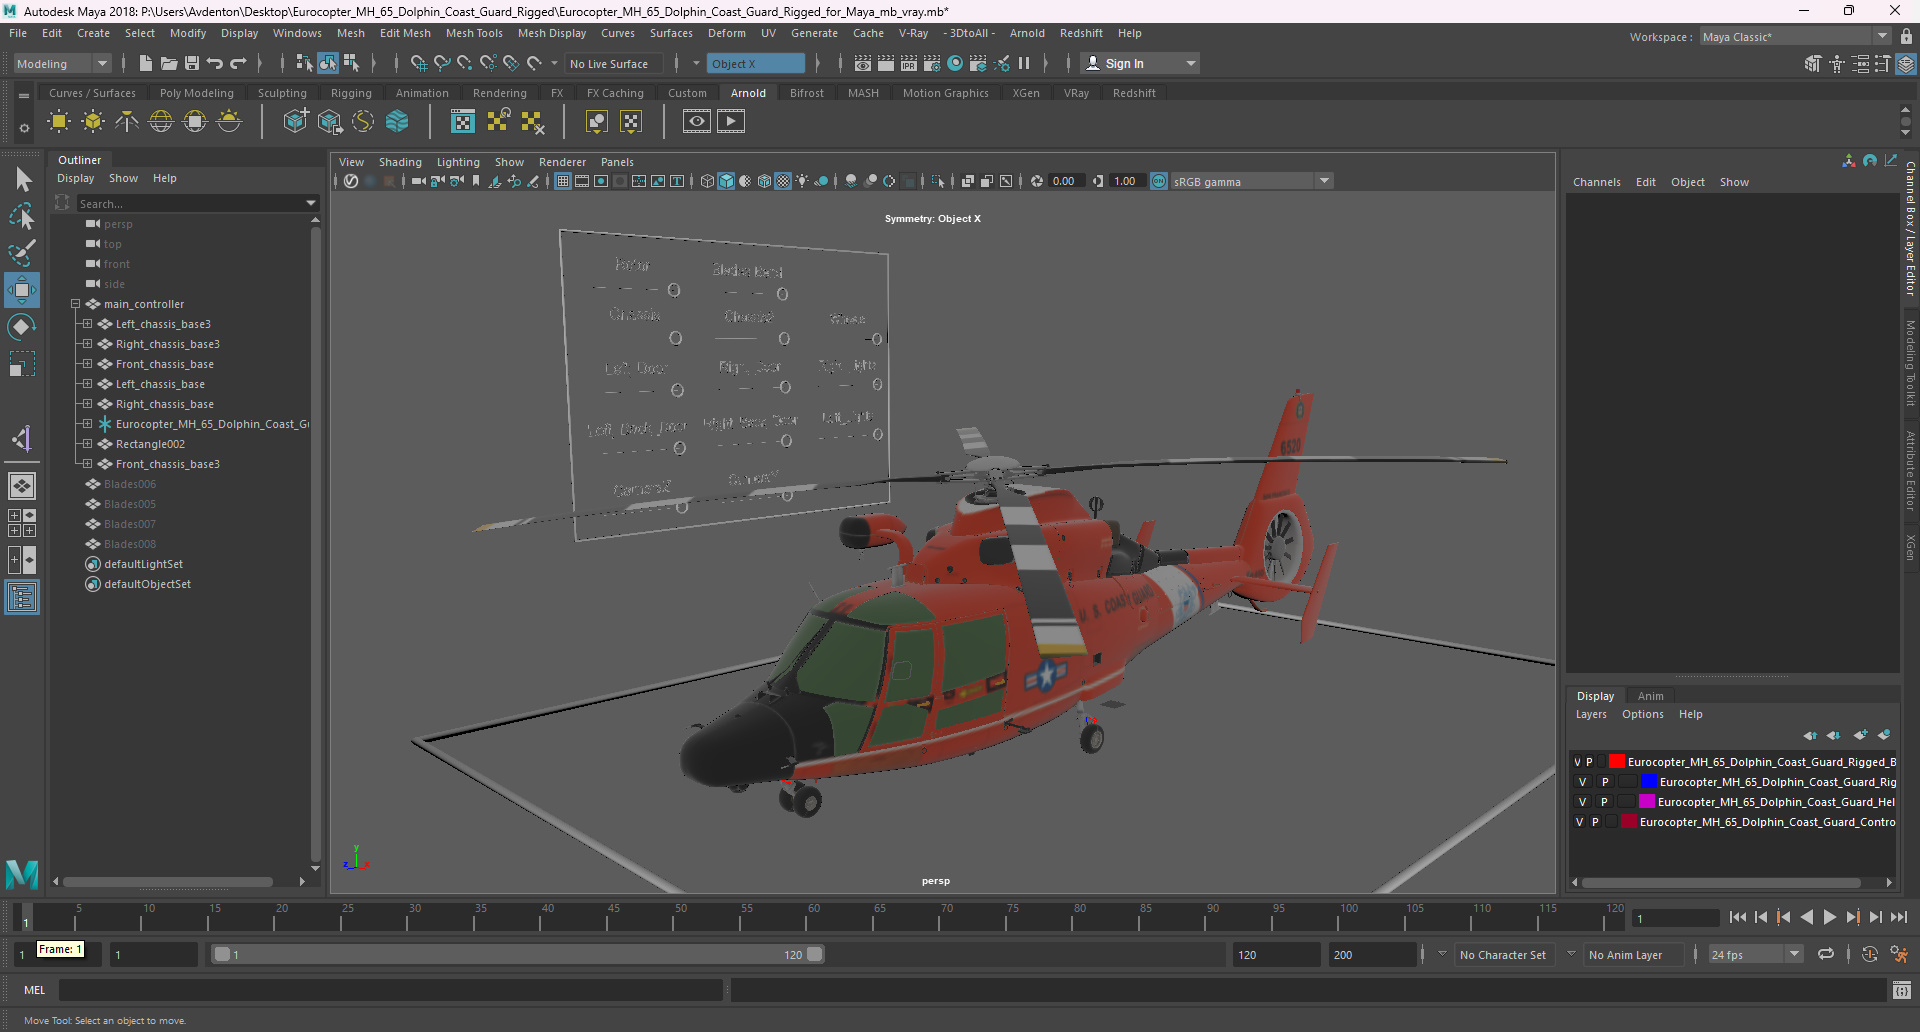
Task: Activate the Lasso select tool
Action: coord(22,216)
